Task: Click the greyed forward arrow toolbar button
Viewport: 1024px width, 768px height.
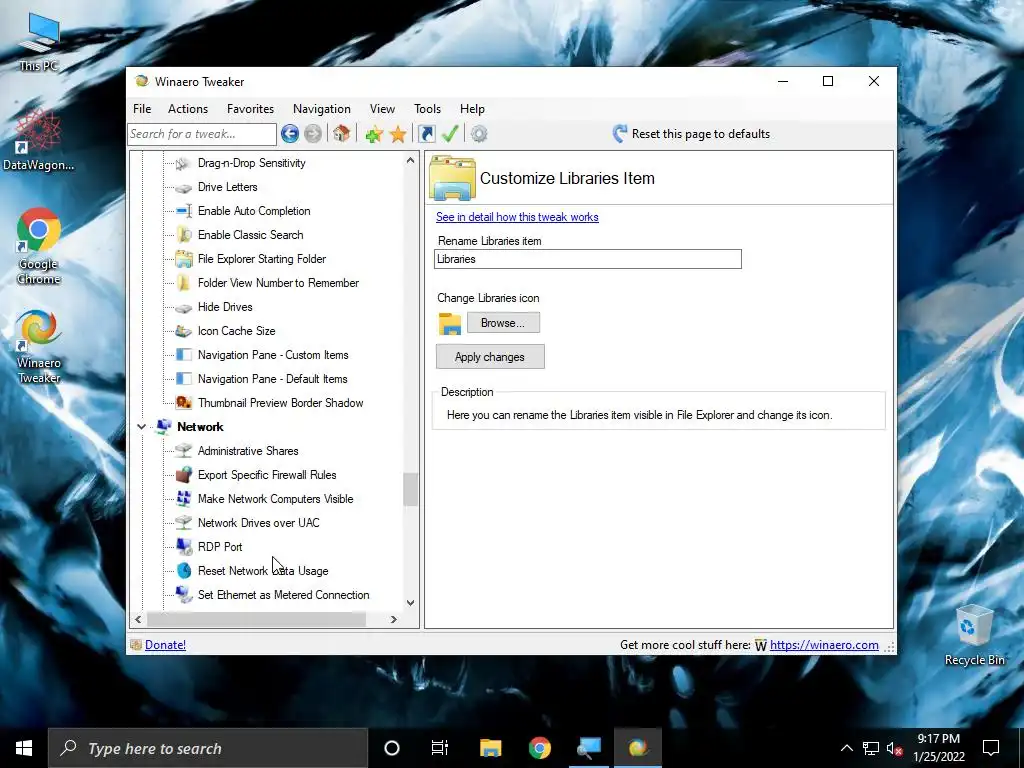Action: [313, 134]
